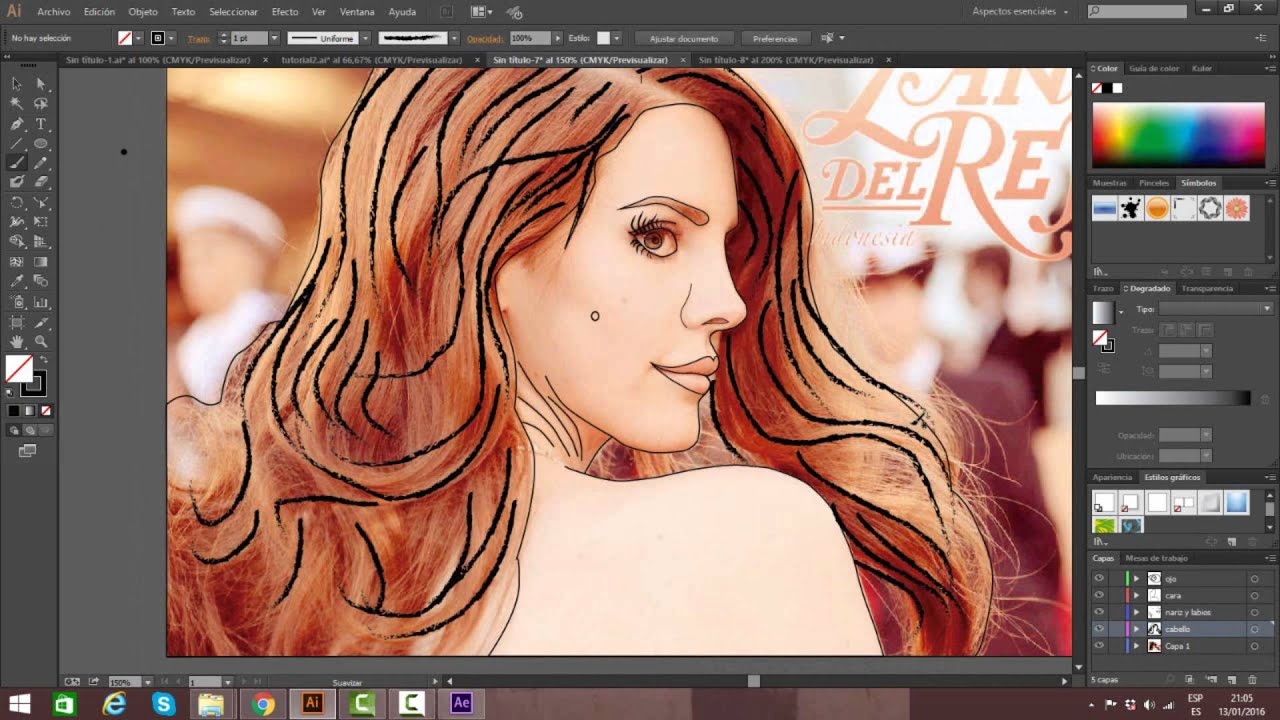
Task: Pick a color from the spectrum bar
Action: 1178,134
